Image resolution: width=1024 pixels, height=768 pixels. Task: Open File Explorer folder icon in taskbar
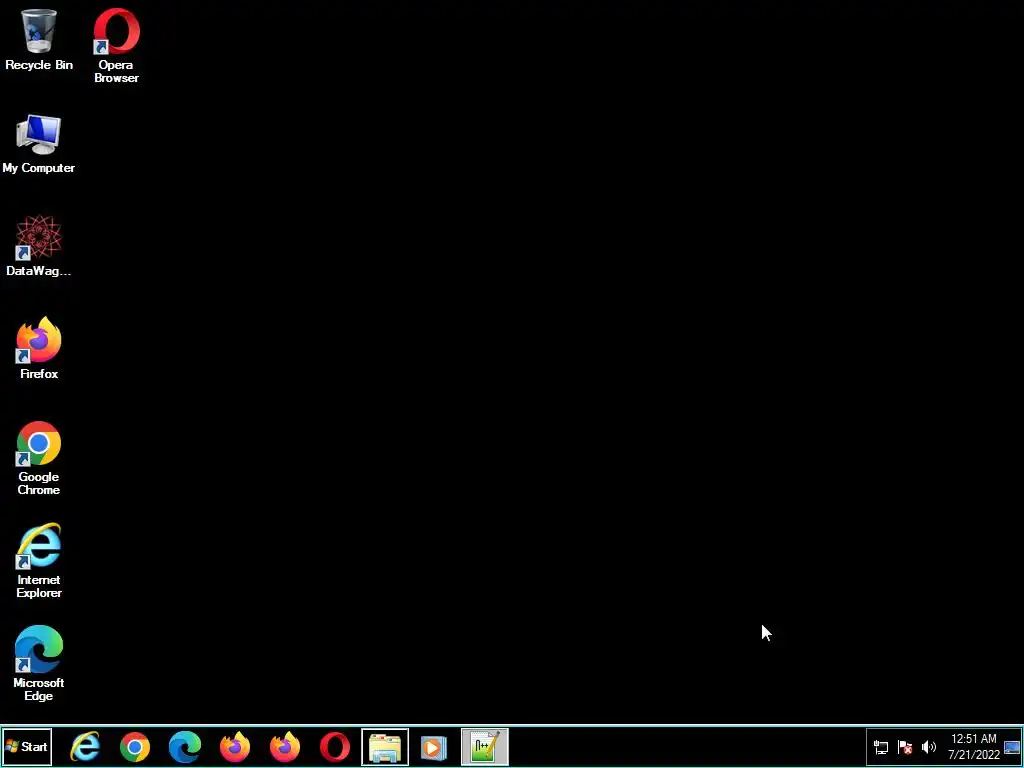[x=385, y=746]
